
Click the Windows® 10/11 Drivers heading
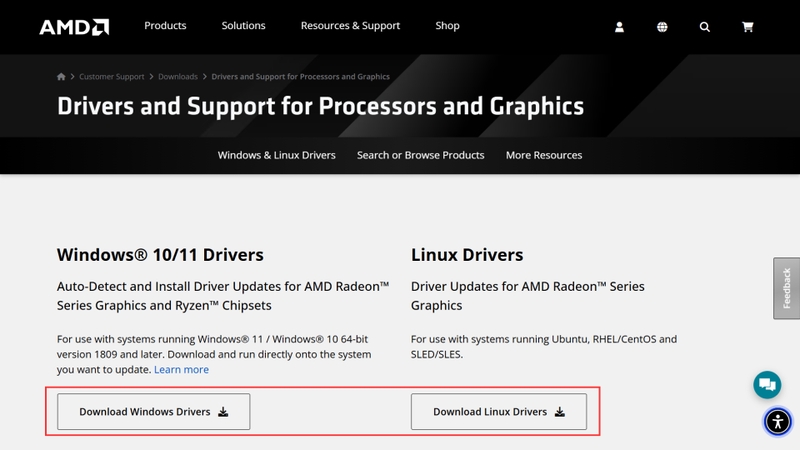tap(160, 255)
